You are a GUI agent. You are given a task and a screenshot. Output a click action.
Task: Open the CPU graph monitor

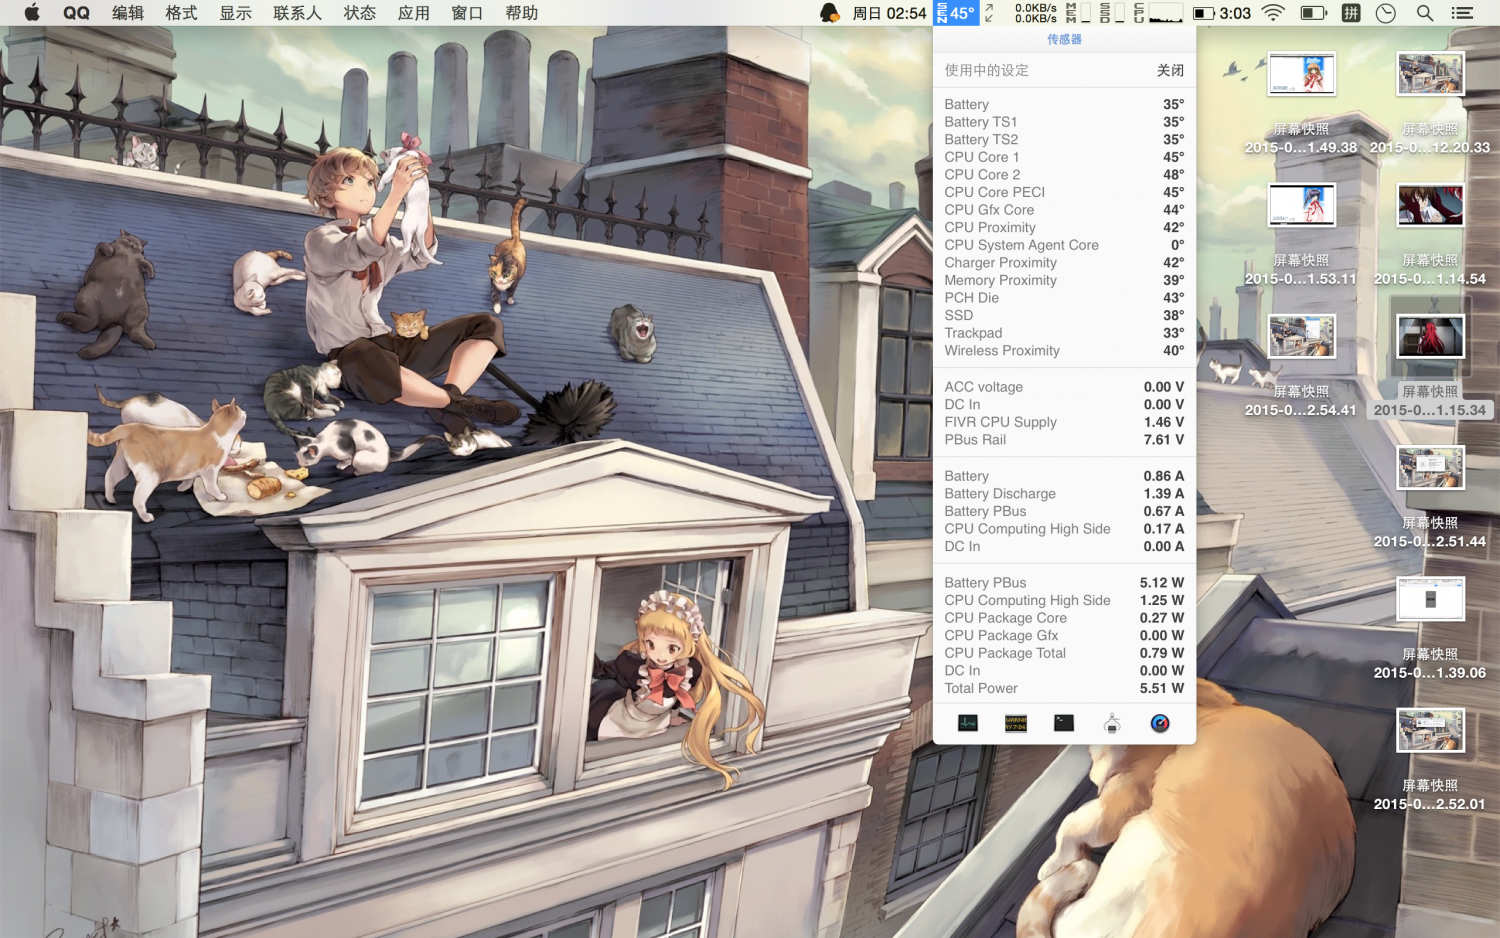(1158, 13)
